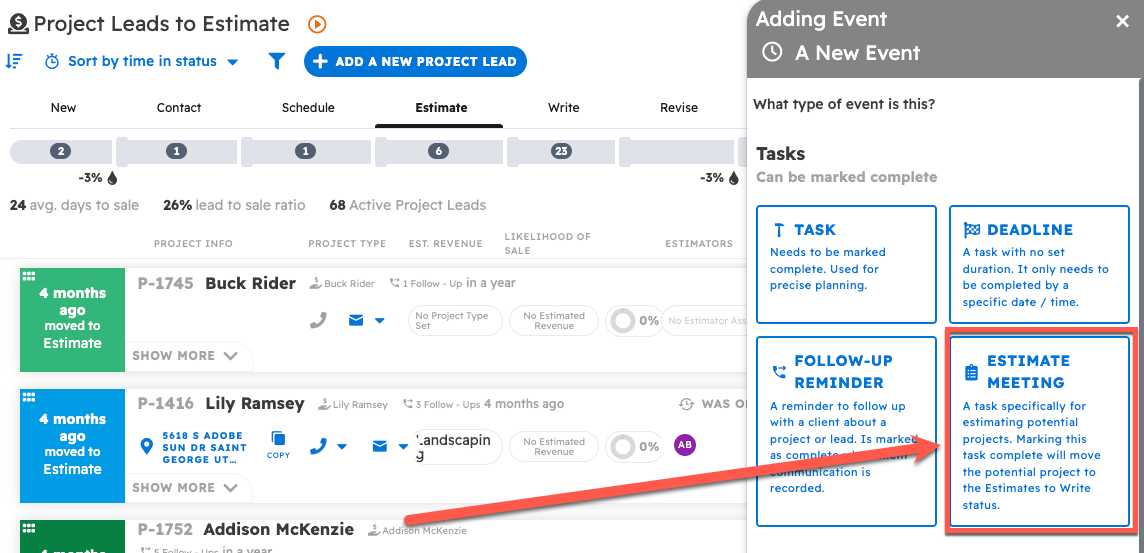Click the purple AB estimator avatar

tap(684, 444)
